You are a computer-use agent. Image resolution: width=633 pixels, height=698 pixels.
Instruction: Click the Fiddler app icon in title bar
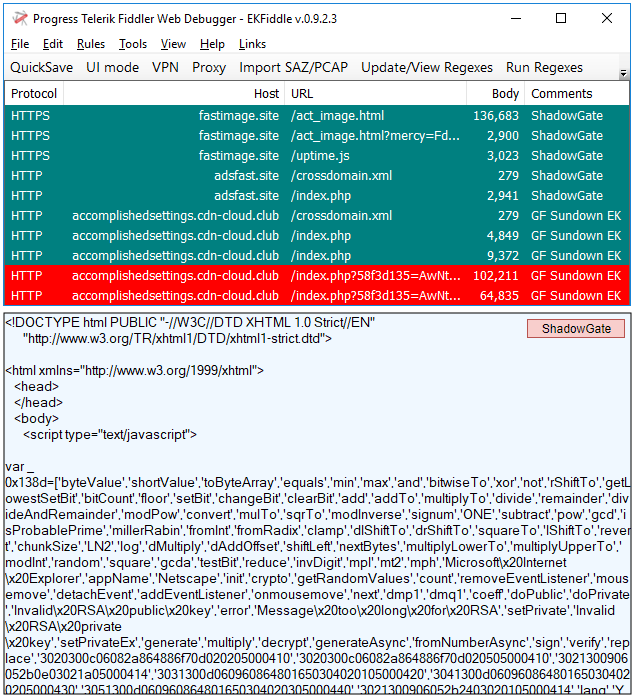[x=17, y=18]
